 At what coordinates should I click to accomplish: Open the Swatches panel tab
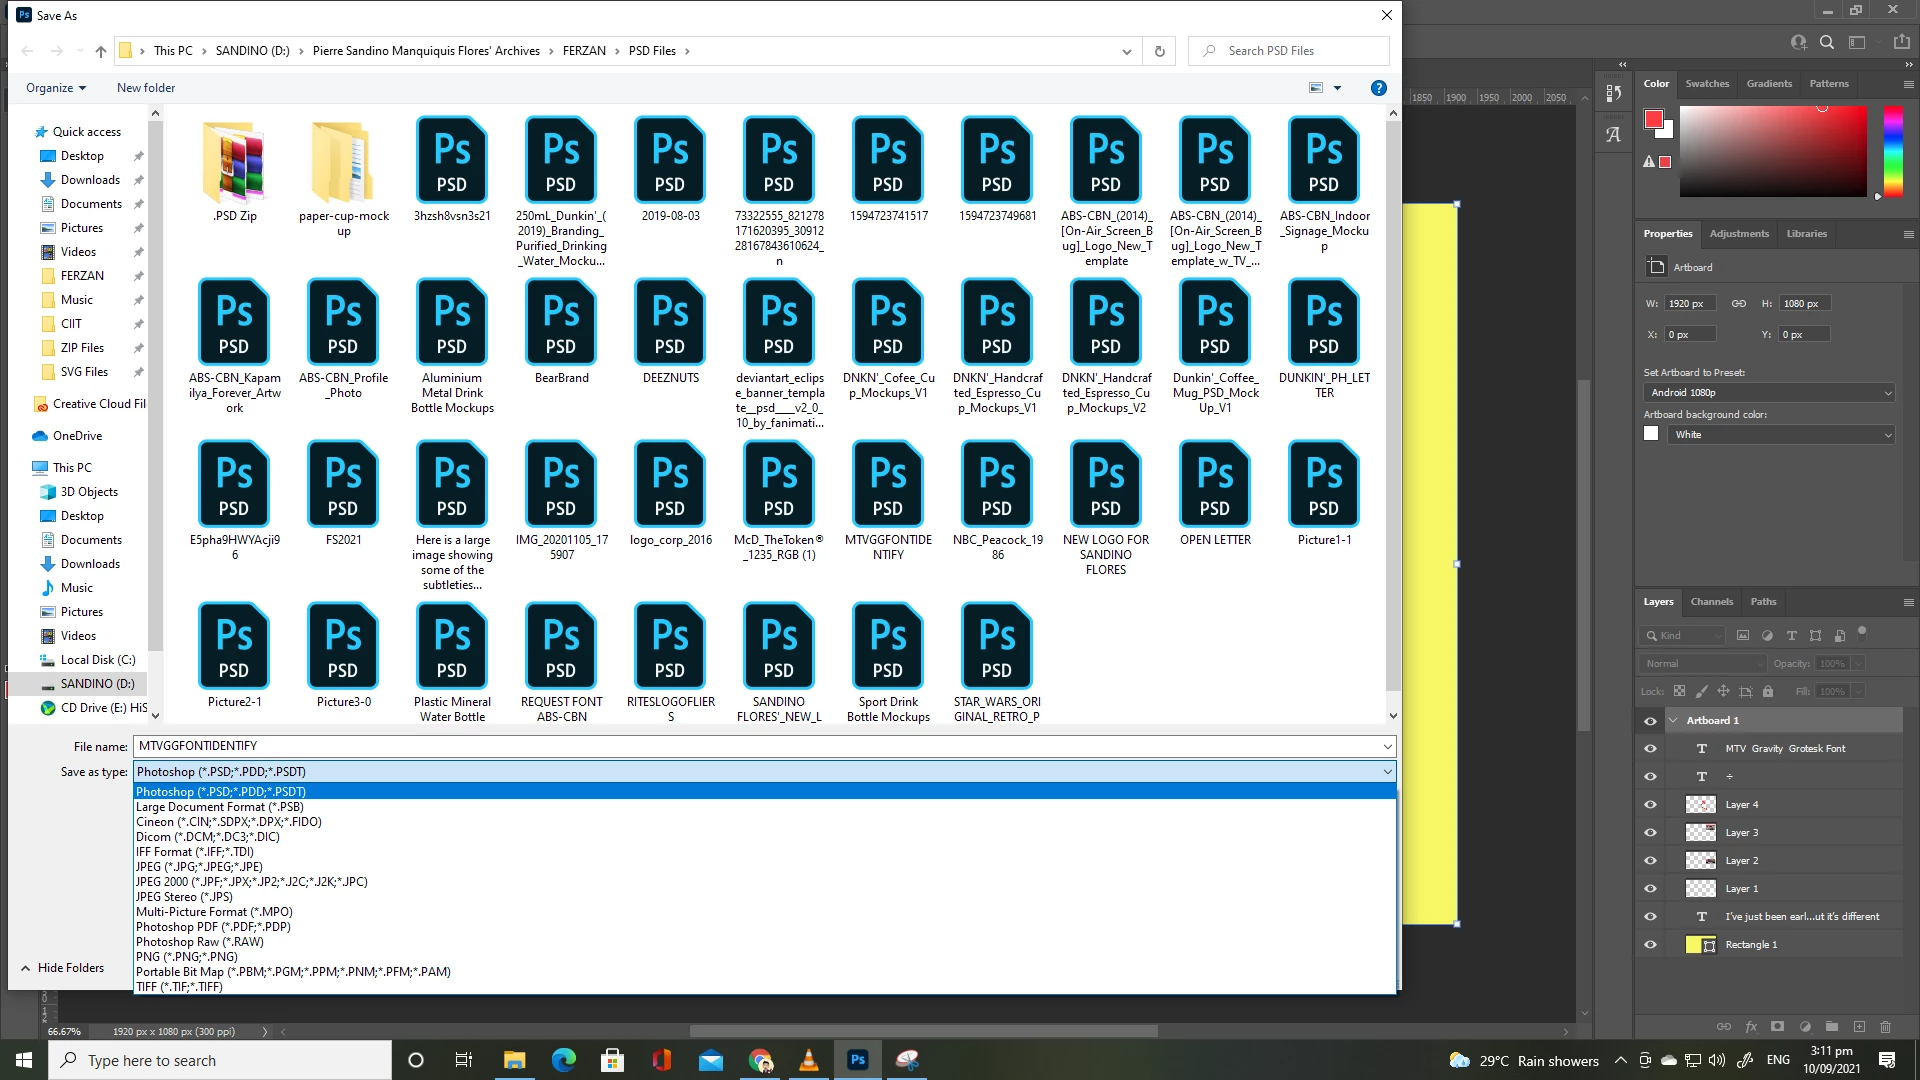click(1706, 84)
